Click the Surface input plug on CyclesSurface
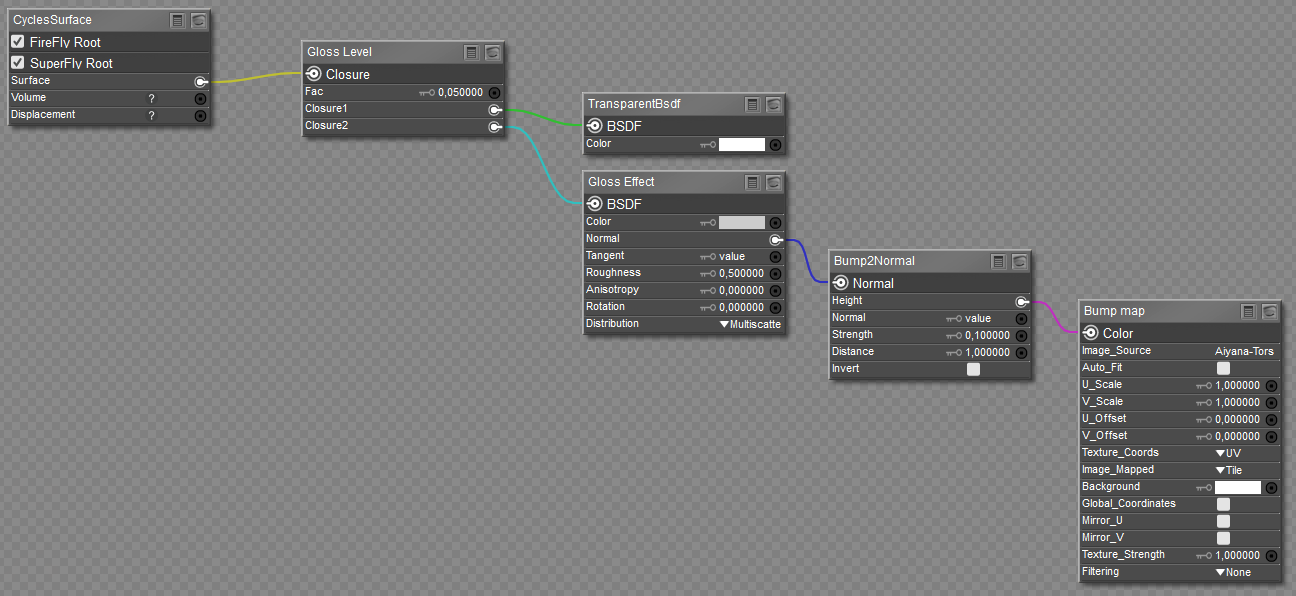 (x=201, y=81)
